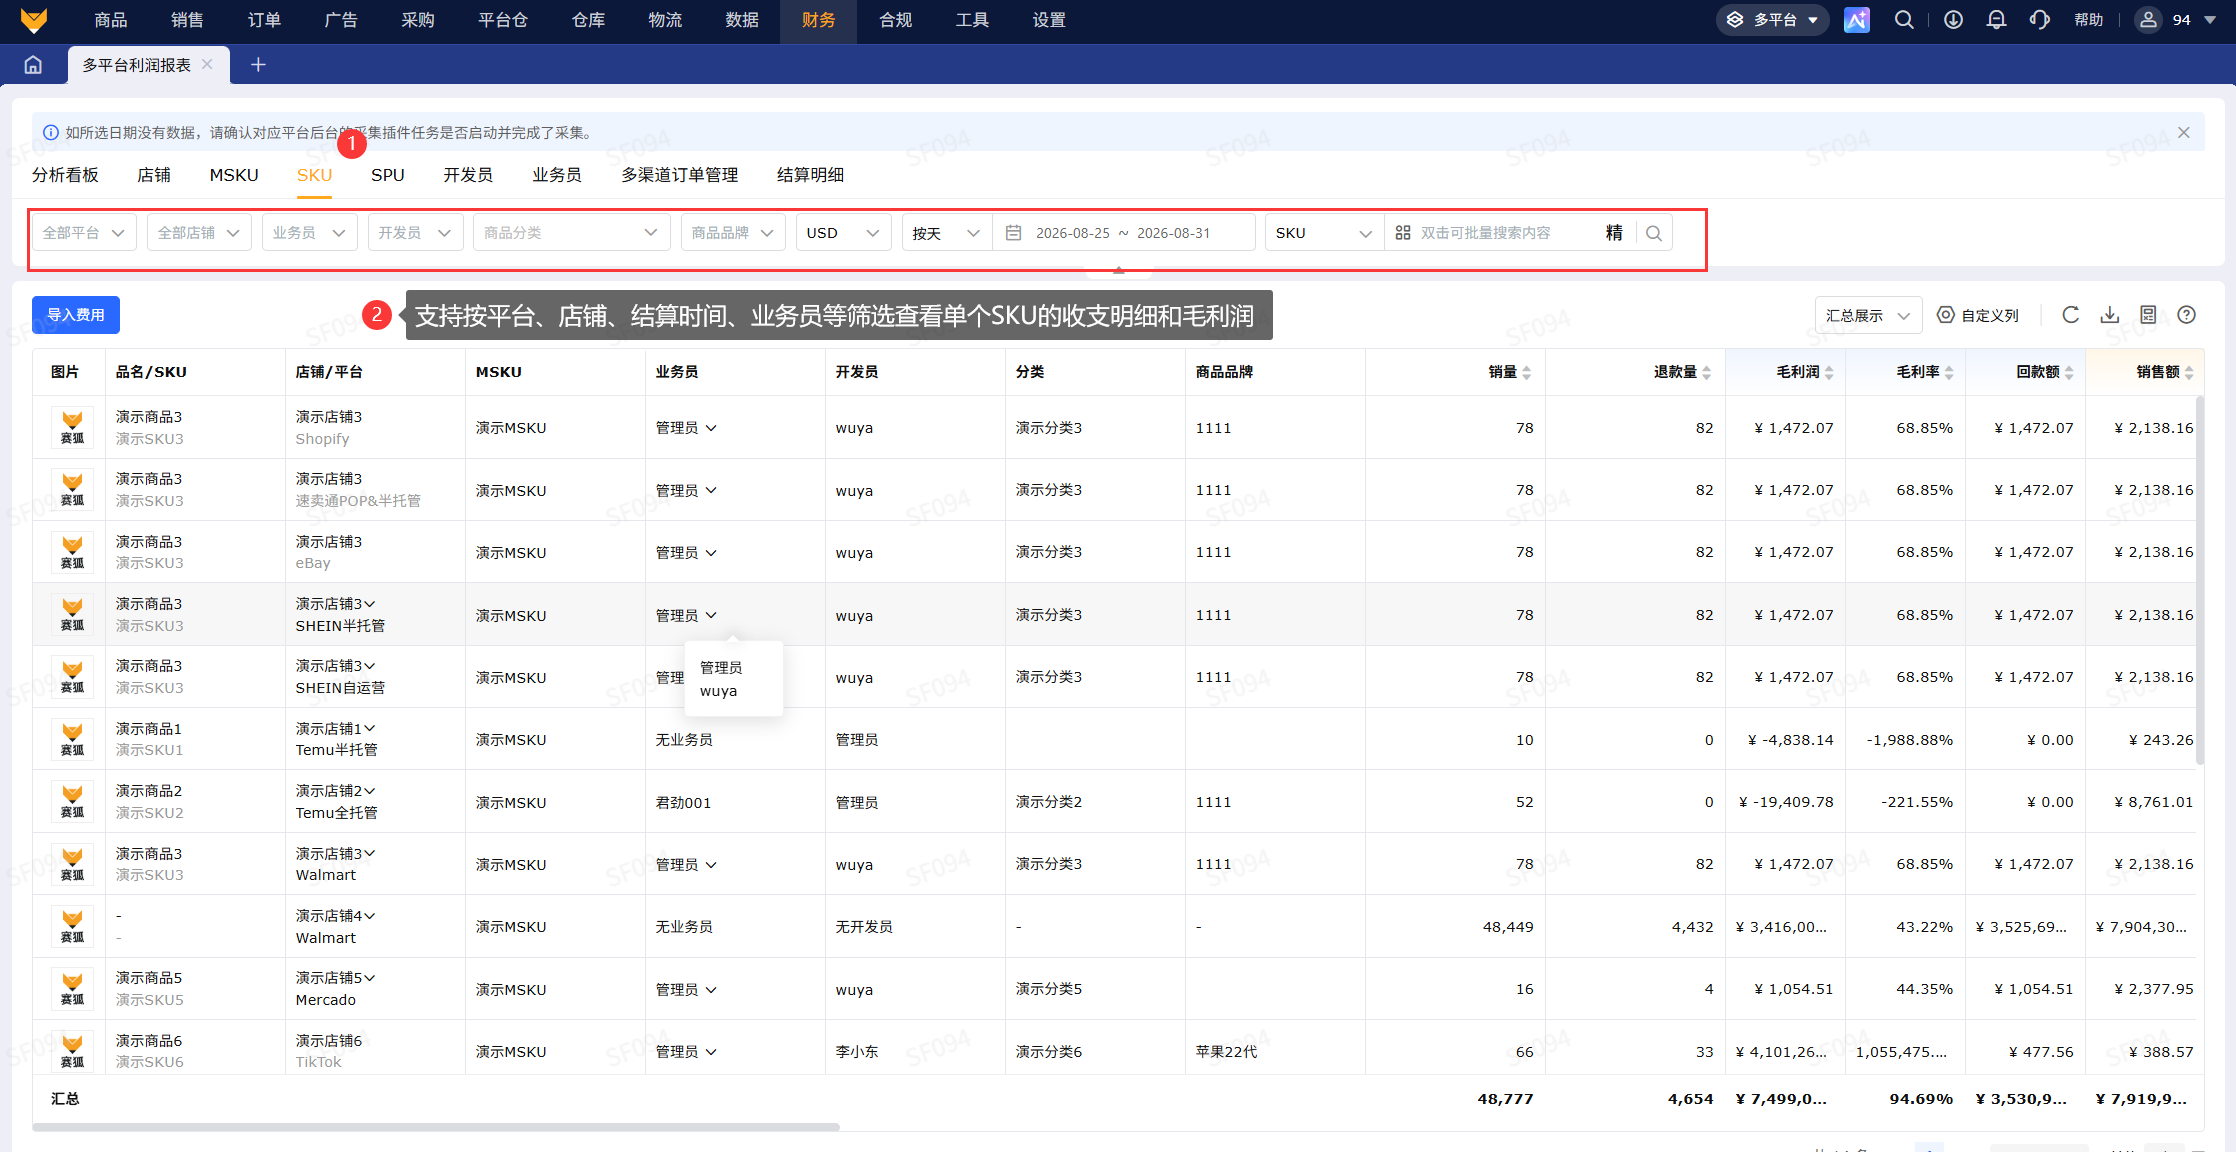Open the 业务员 filter dropdown
This screenshot has height=1152, width=2236.
[x=310, y=233]
